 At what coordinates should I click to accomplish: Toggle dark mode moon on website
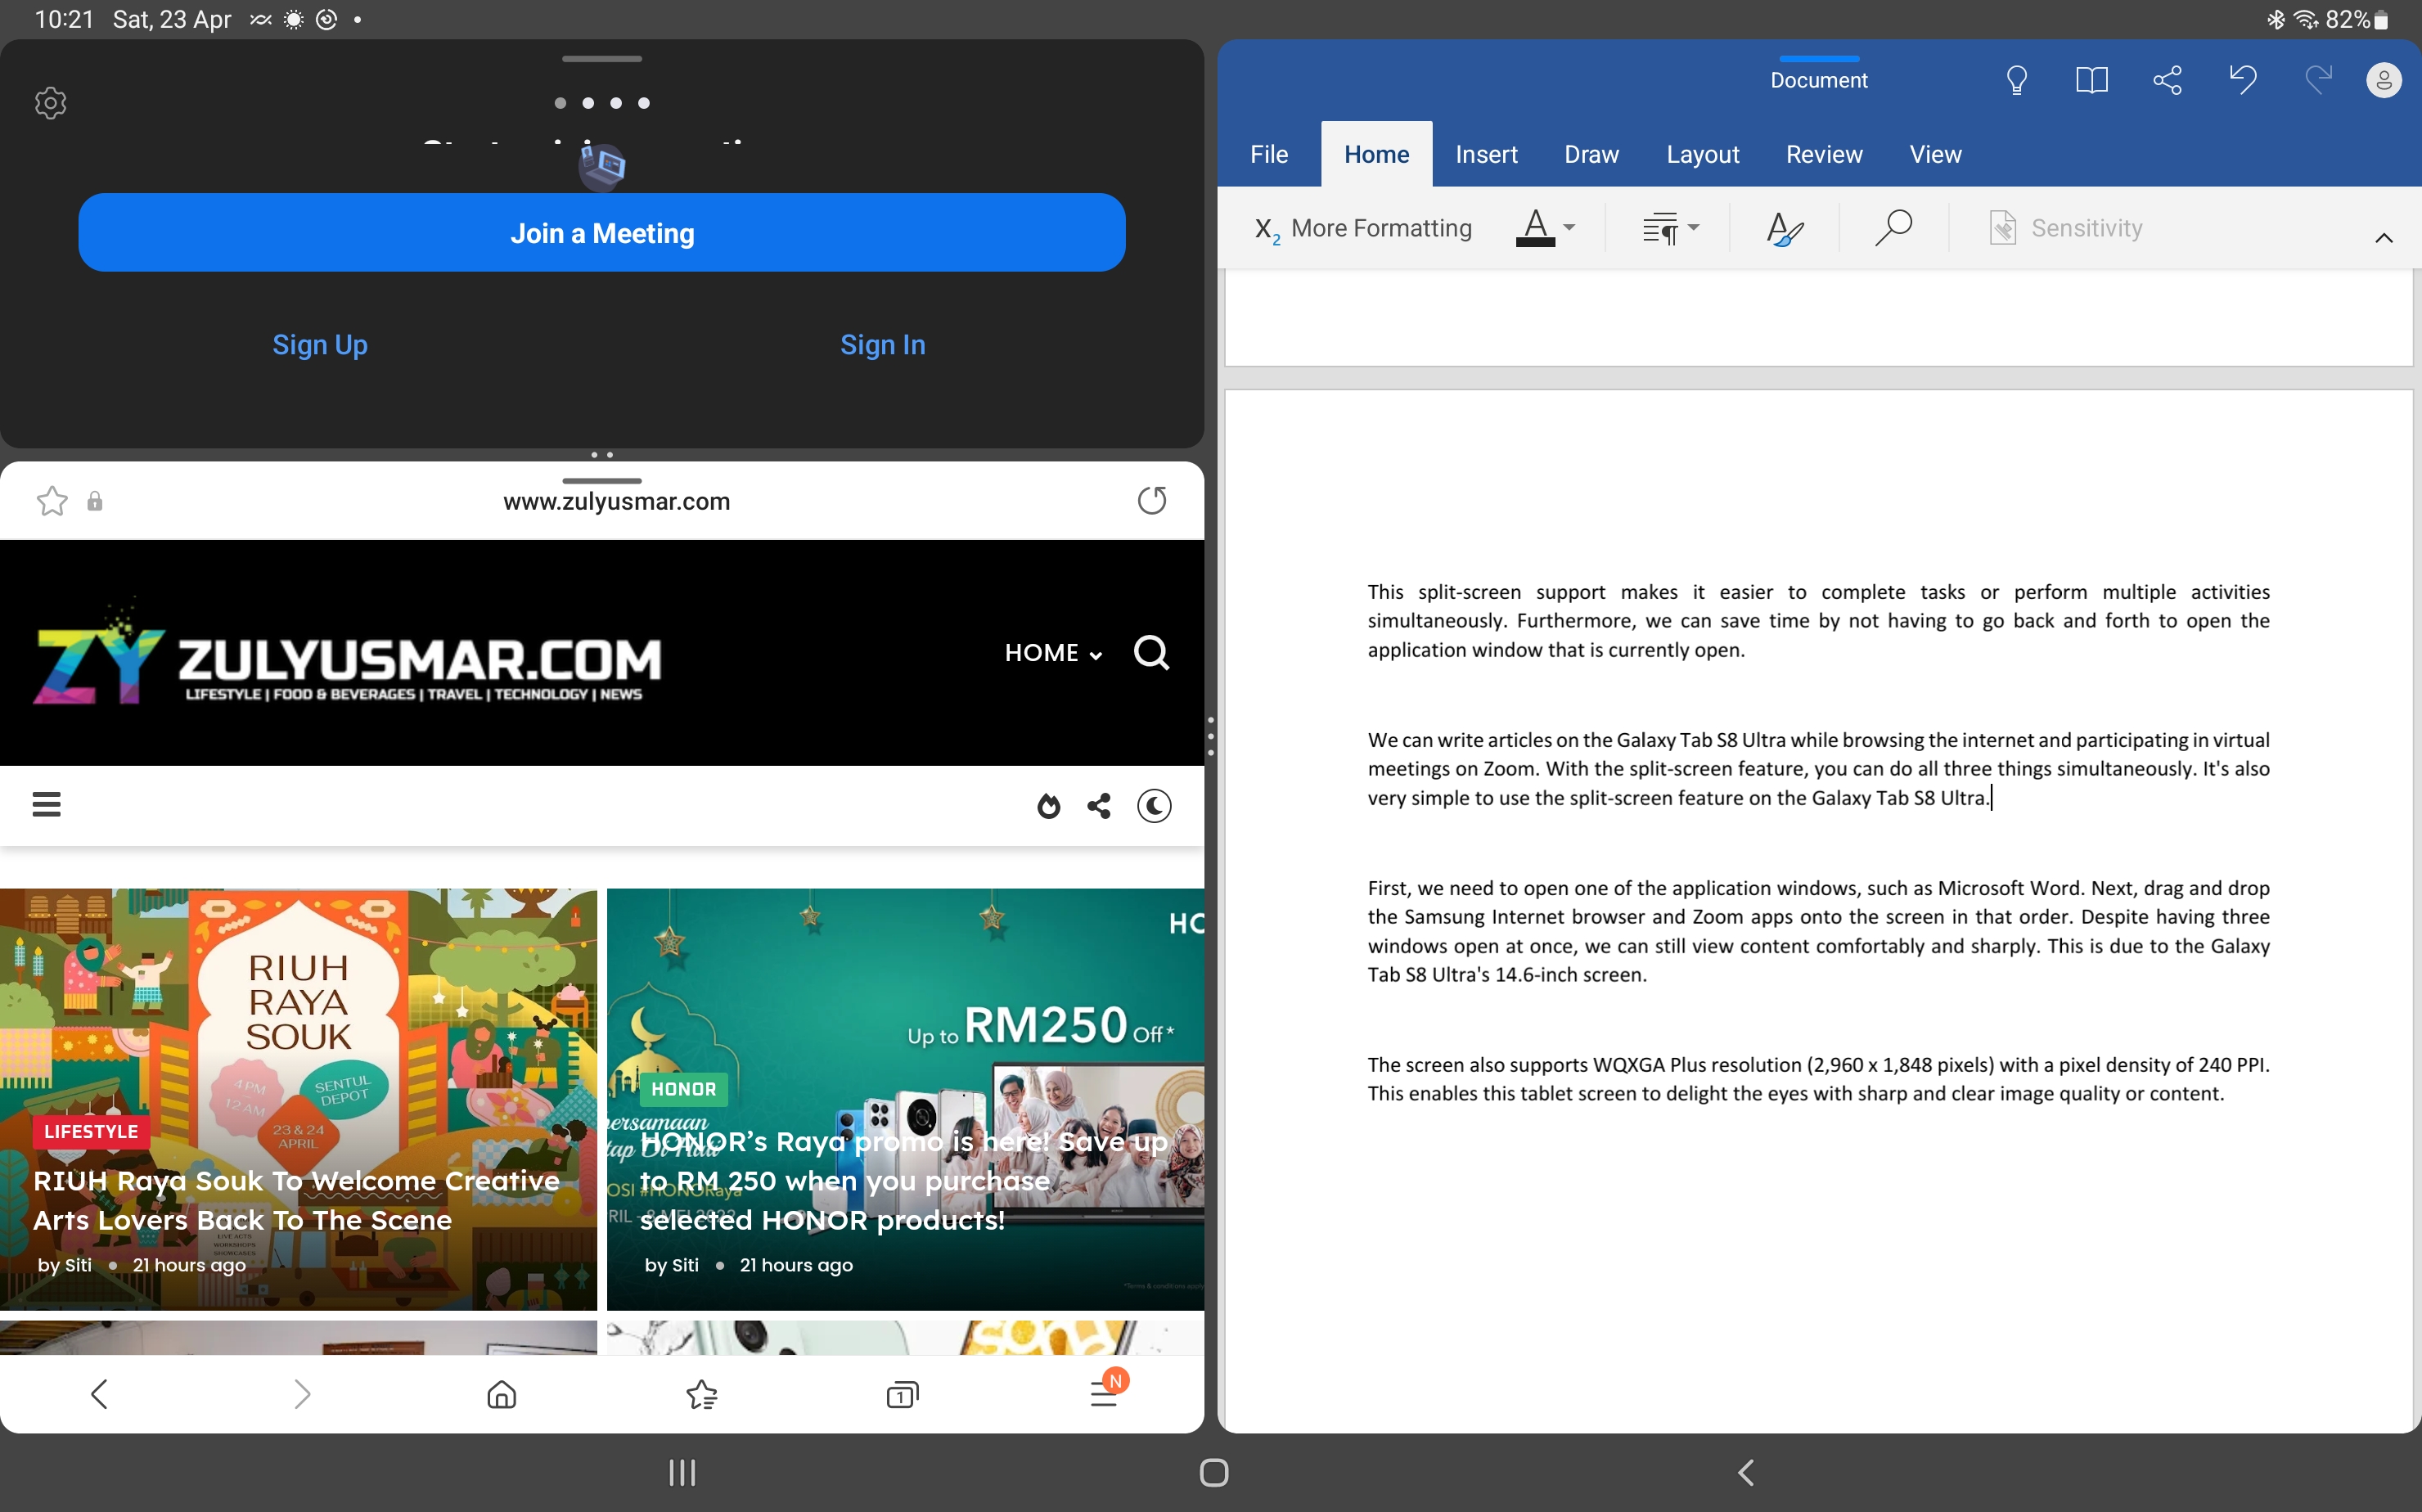tap(1154, 806)
